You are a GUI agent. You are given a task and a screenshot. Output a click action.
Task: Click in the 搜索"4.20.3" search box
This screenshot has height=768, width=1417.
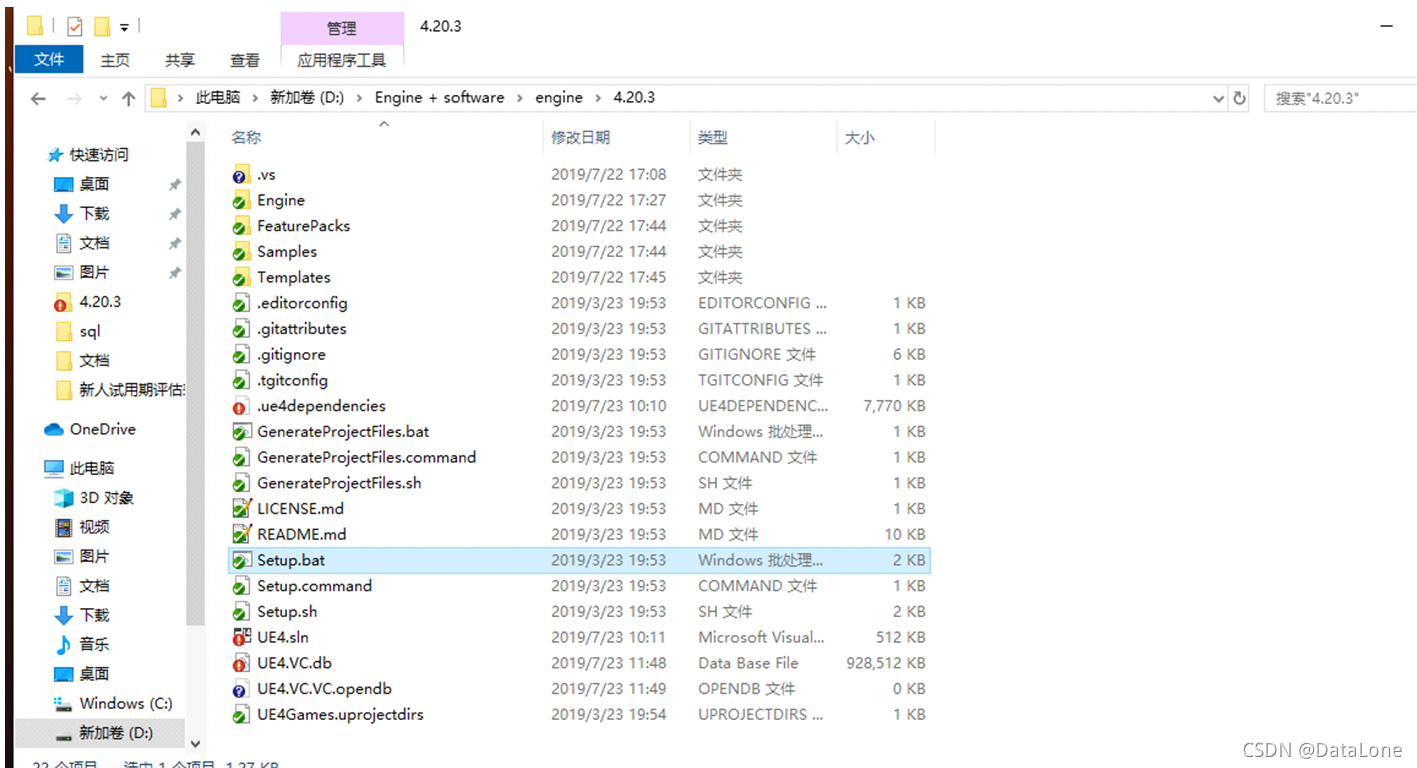1340,98
